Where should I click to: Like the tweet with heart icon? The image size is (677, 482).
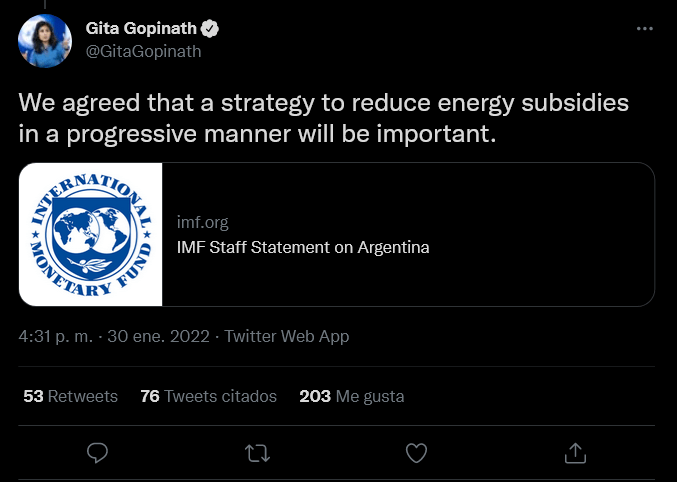(416, 453)
